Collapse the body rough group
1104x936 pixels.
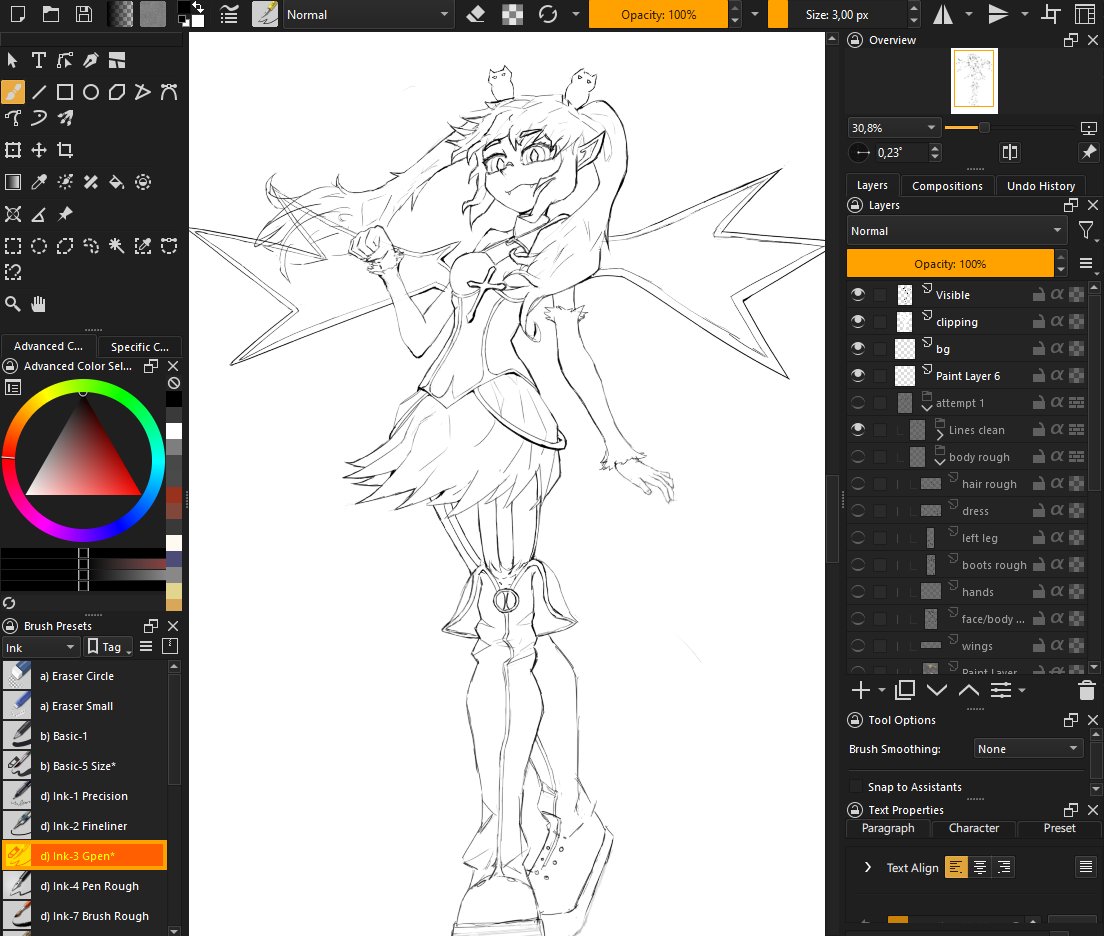click(940, 462)
